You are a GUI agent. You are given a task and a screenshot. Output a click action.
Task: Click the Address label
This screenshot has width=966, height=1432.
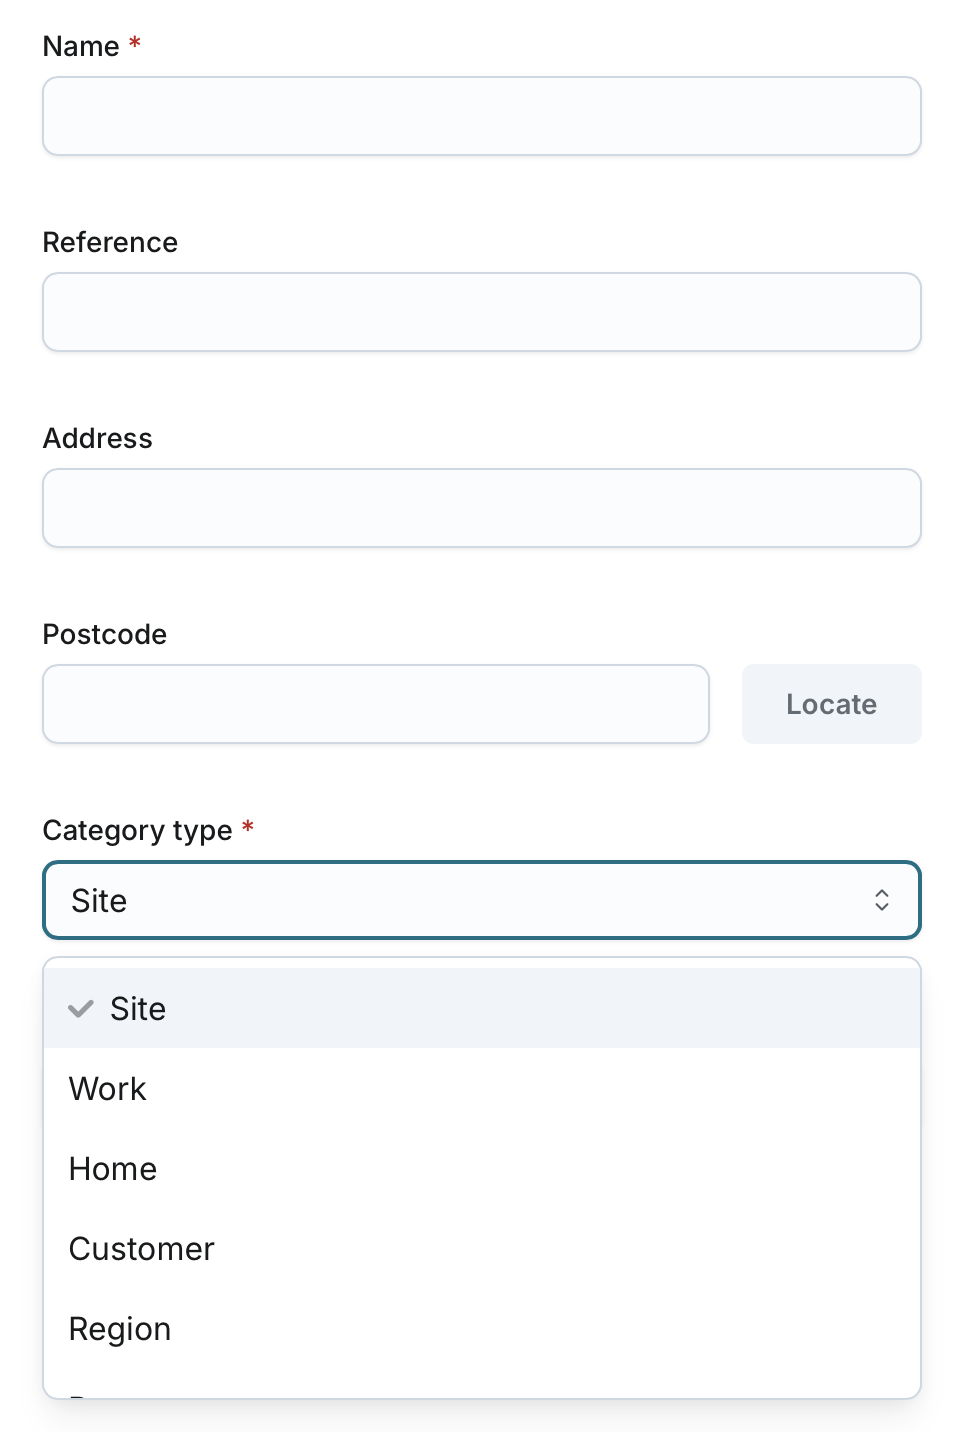pos(98,438)
